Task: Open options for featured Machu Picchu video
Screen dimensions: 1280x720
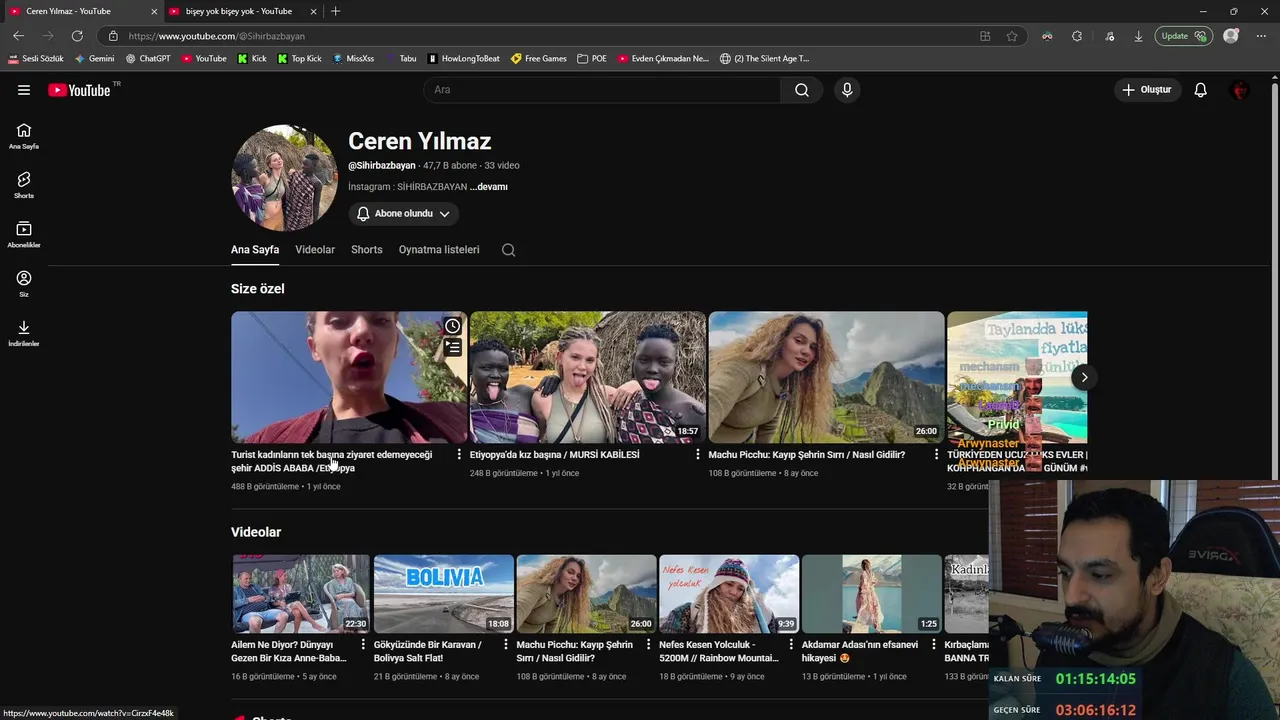Action: pos(937,455)
